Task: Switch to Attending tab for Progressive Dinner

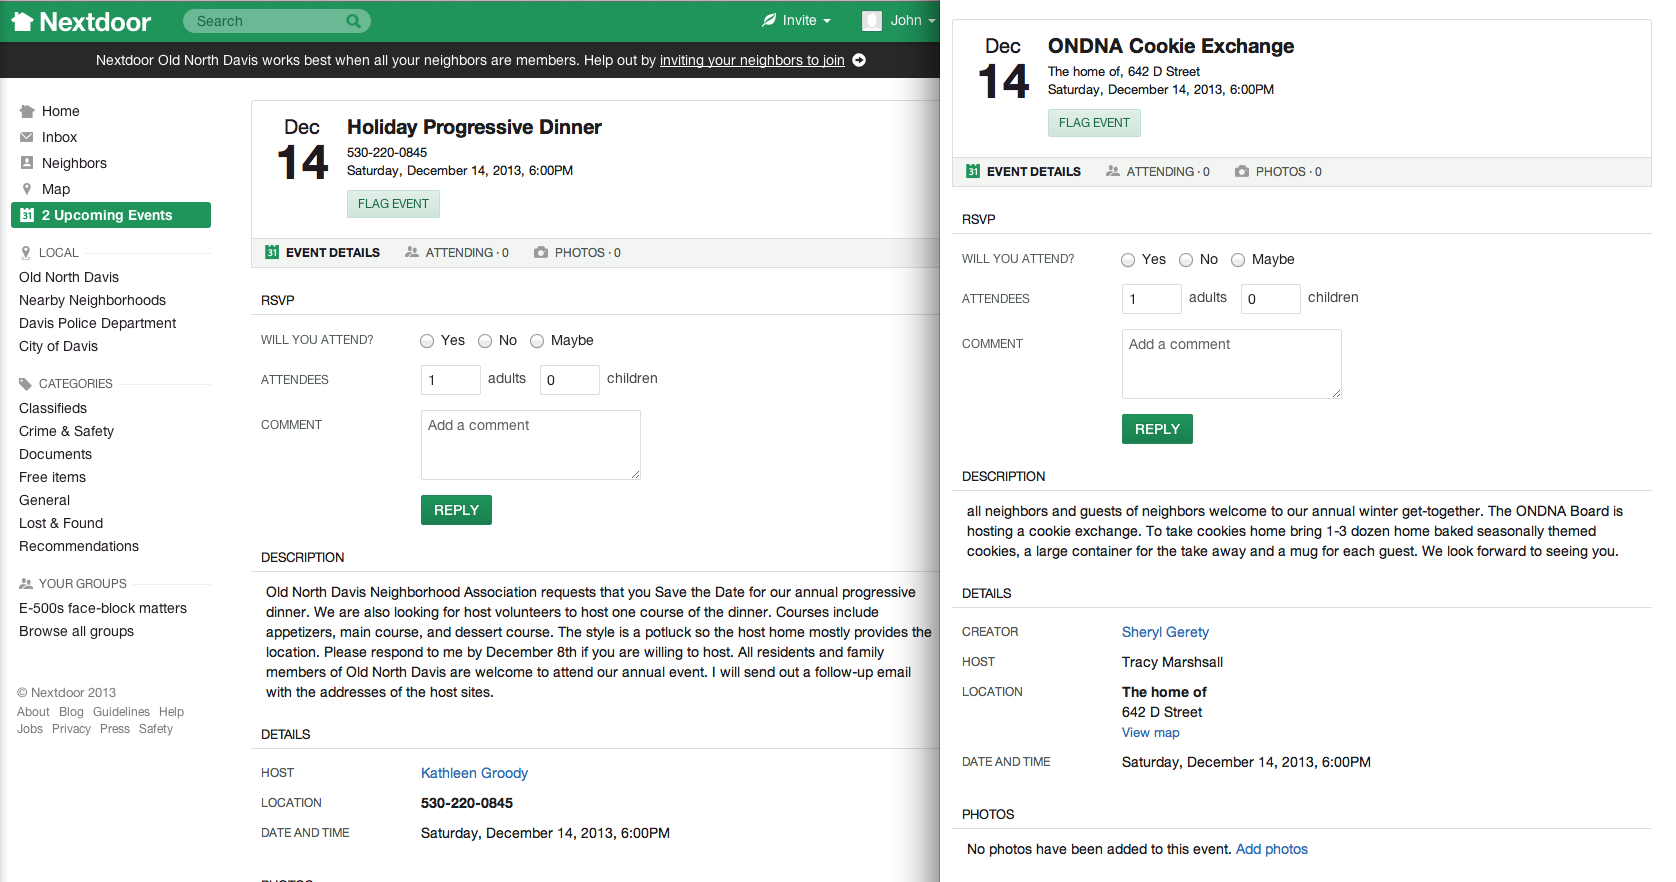Action: (x=457, y=252)
